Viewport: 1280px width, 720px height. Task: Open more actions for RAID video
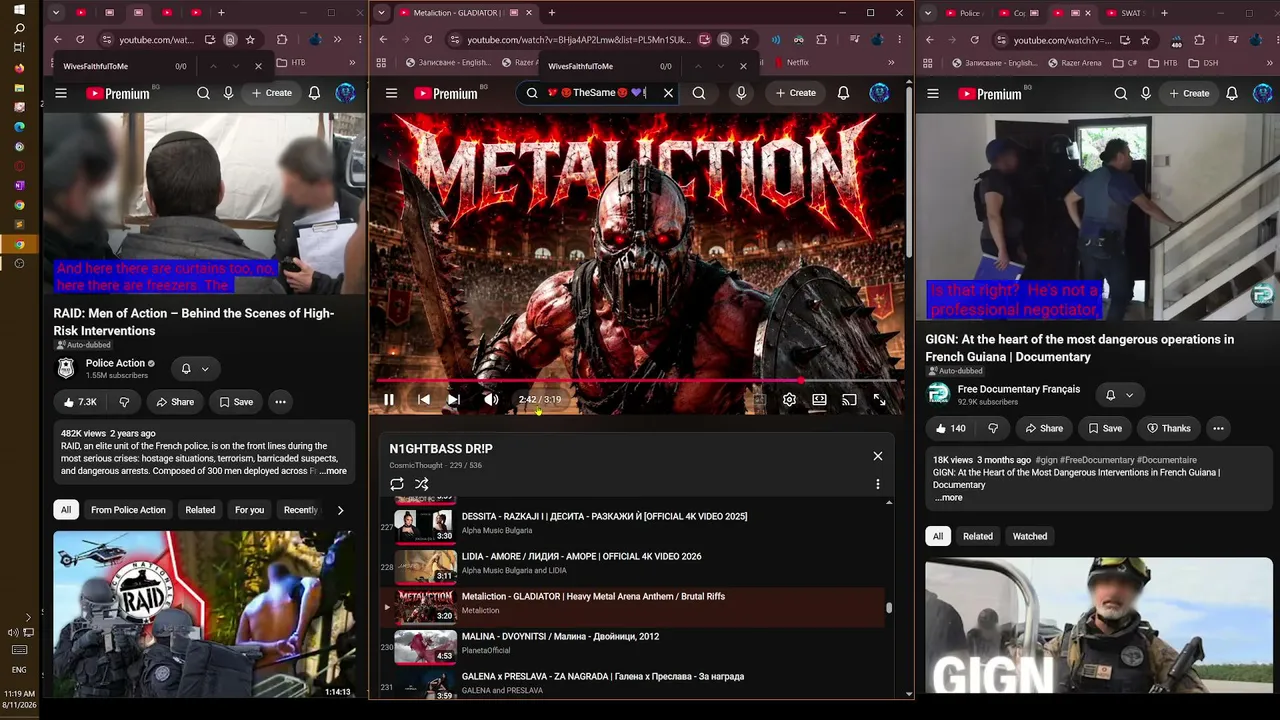(x=281, y=402)
